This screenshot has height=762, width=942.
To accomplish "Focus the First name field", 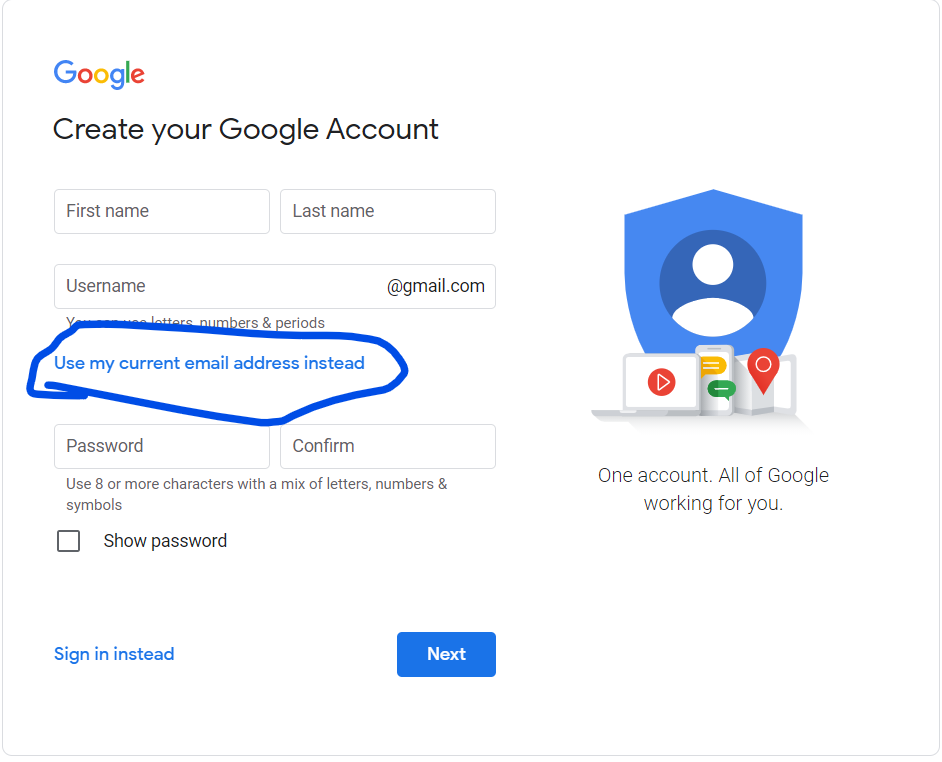I will click(162, 212).
